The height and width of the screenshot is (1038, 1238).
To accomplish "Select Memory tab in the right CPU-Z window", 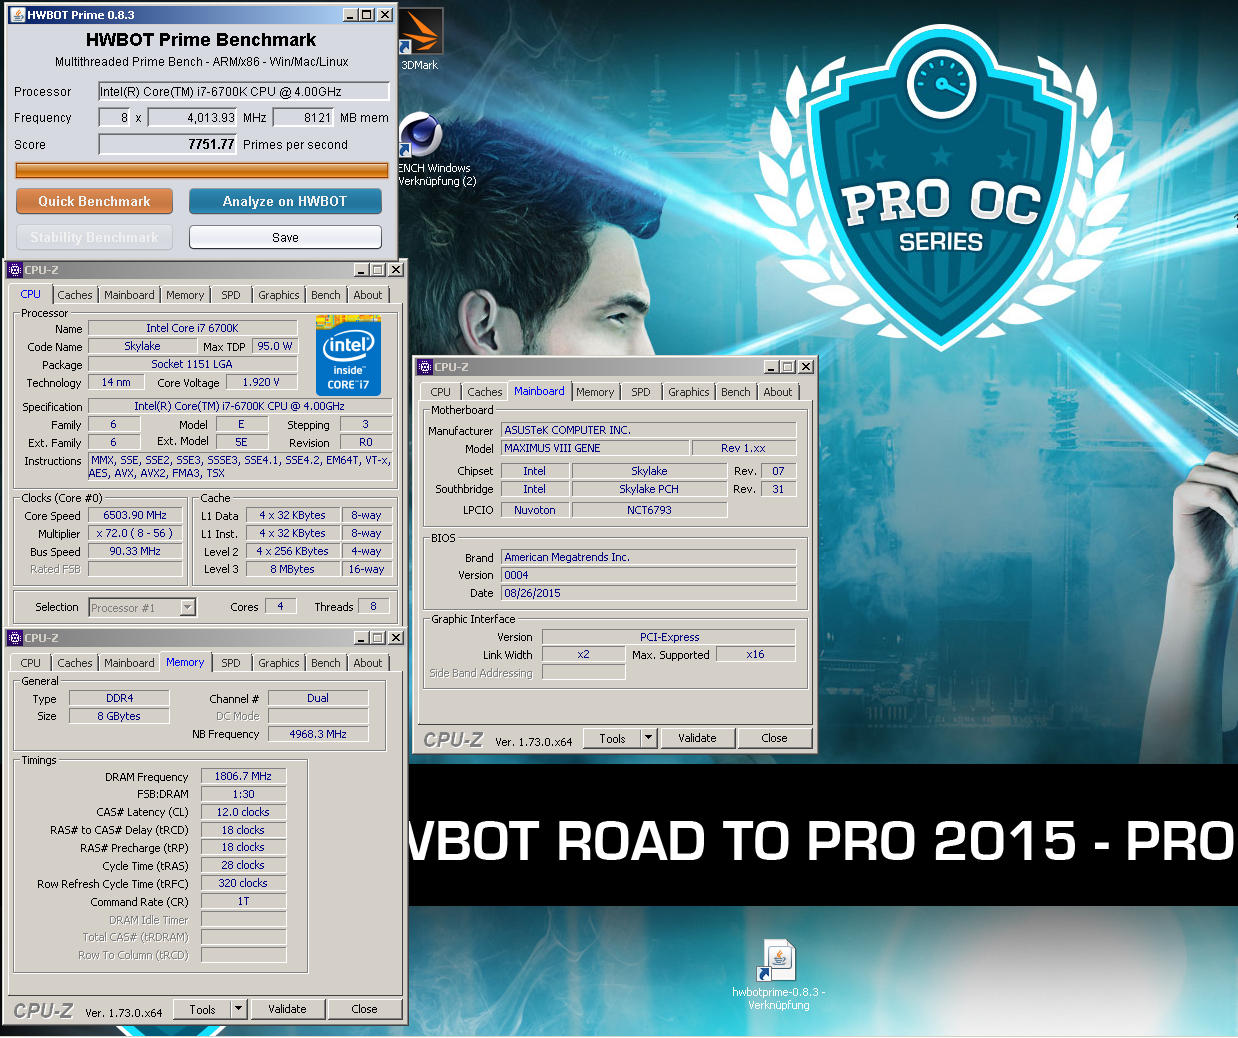I will click(x=595, y=392).
